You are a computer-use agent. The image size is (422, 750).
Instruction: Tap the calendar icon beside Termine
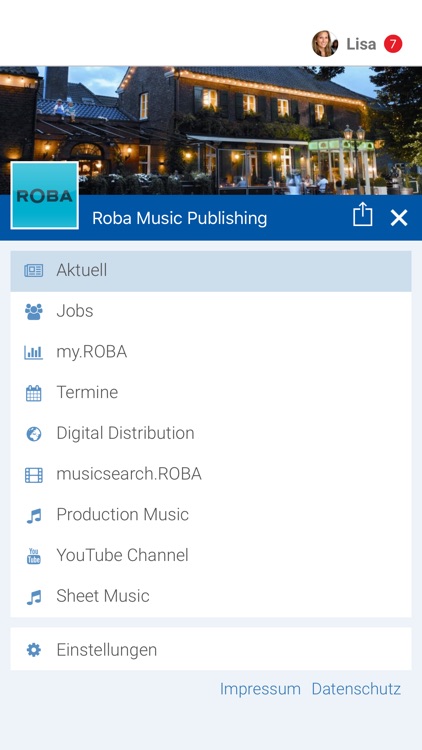coord(33,393)
